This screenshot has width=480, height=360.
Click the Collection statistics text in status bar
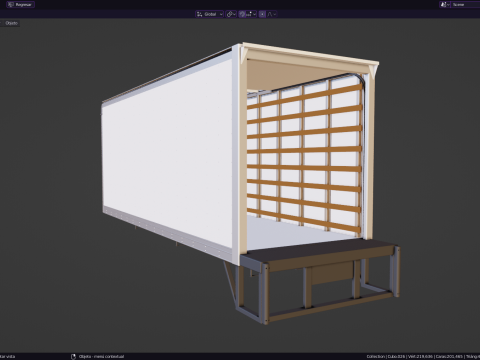[423, 356]
